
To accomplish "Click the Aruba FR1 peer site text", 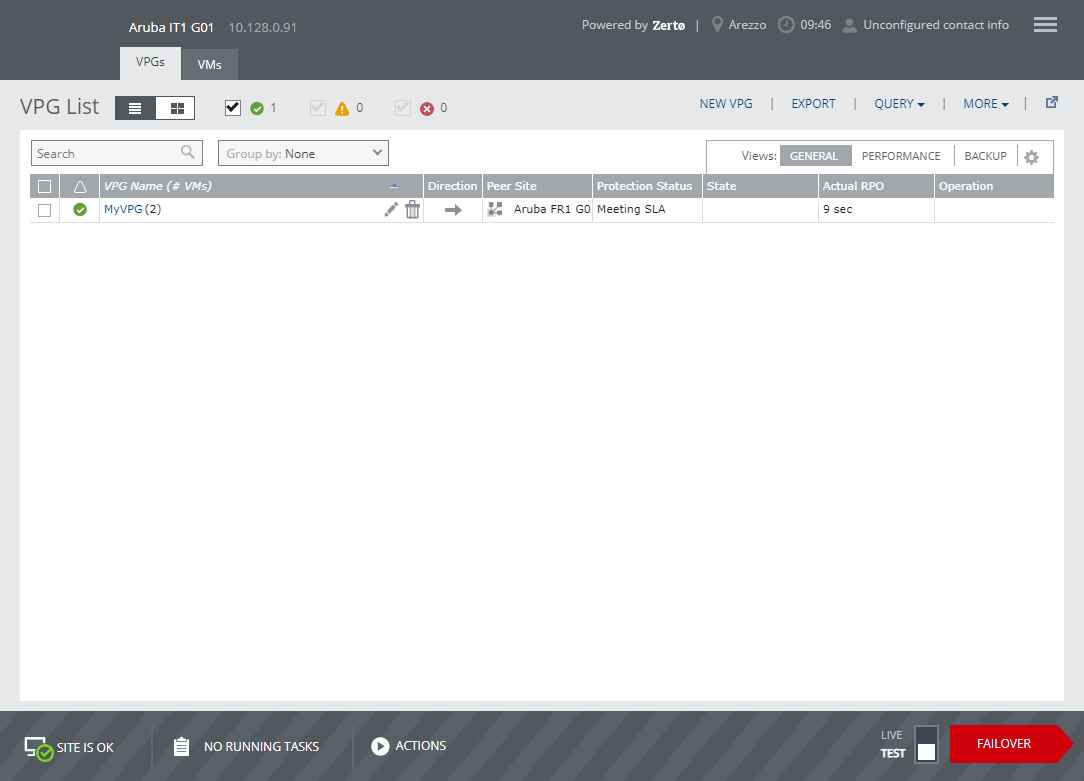I will click(x=552, y=209).
